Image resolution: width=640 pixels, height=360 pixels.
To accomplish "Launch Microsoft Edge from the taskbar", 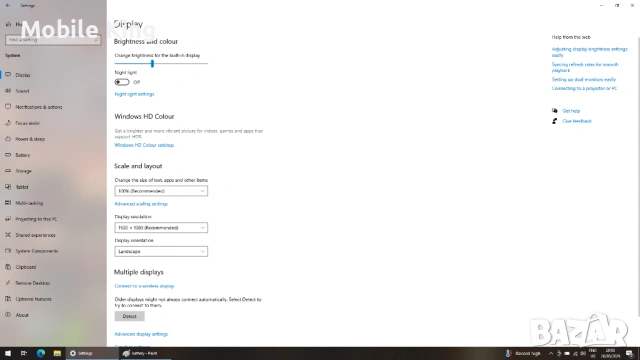I will click(x=40, y=353).
